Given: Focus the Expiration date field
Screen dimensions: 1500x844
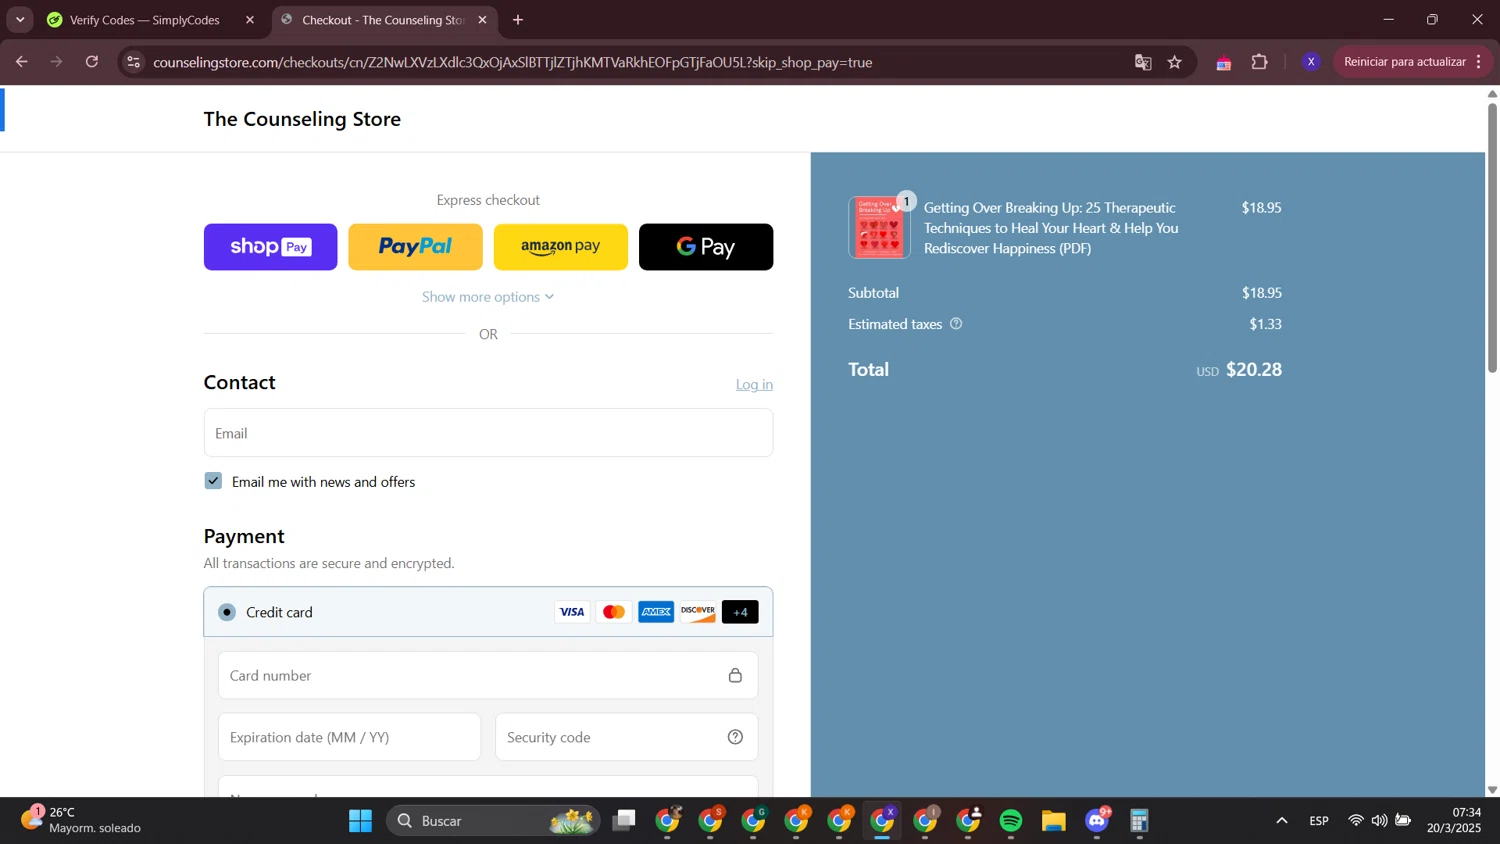Looking at the screenshot, I should click(x=350, y=737).
